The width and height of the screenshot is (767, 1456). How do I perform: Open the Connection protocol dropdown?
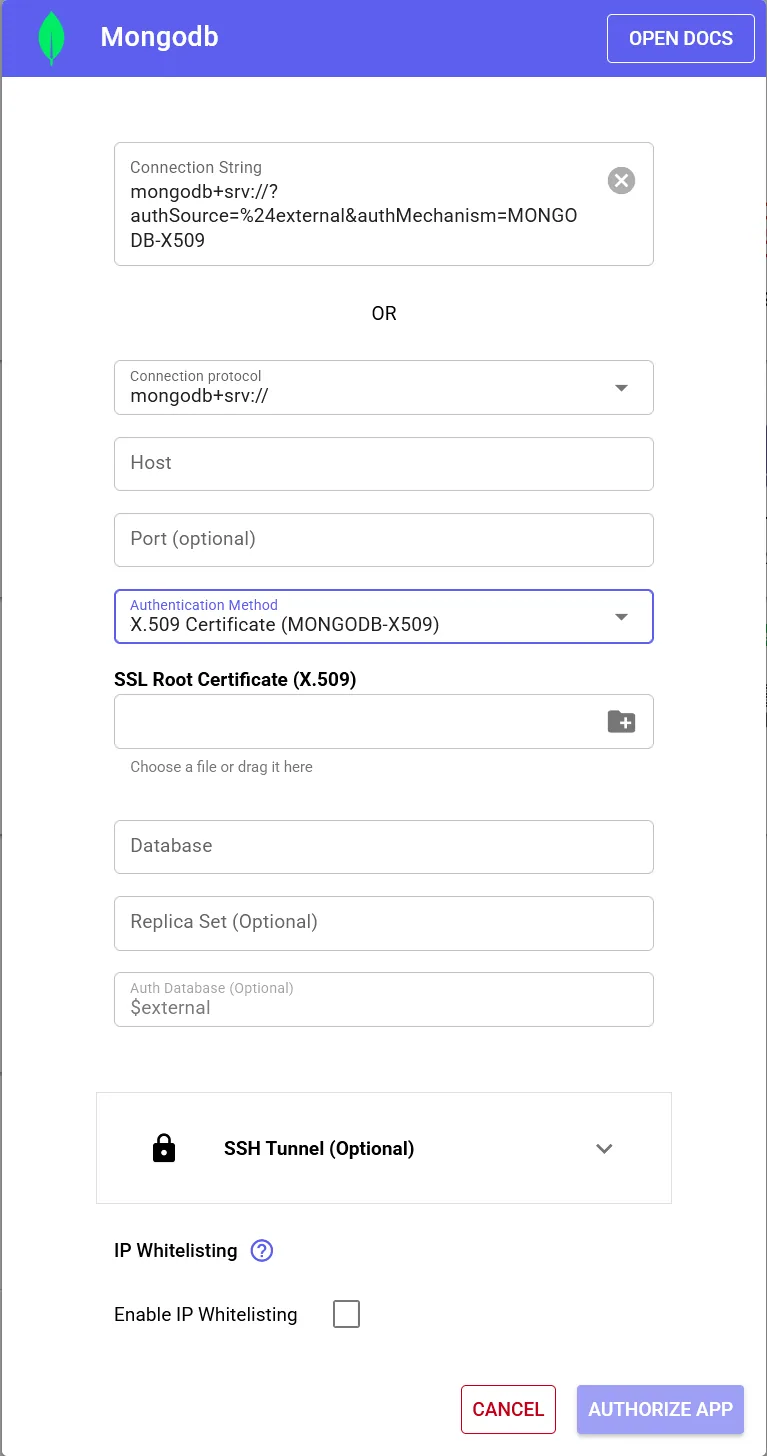(x=384, y=387)
